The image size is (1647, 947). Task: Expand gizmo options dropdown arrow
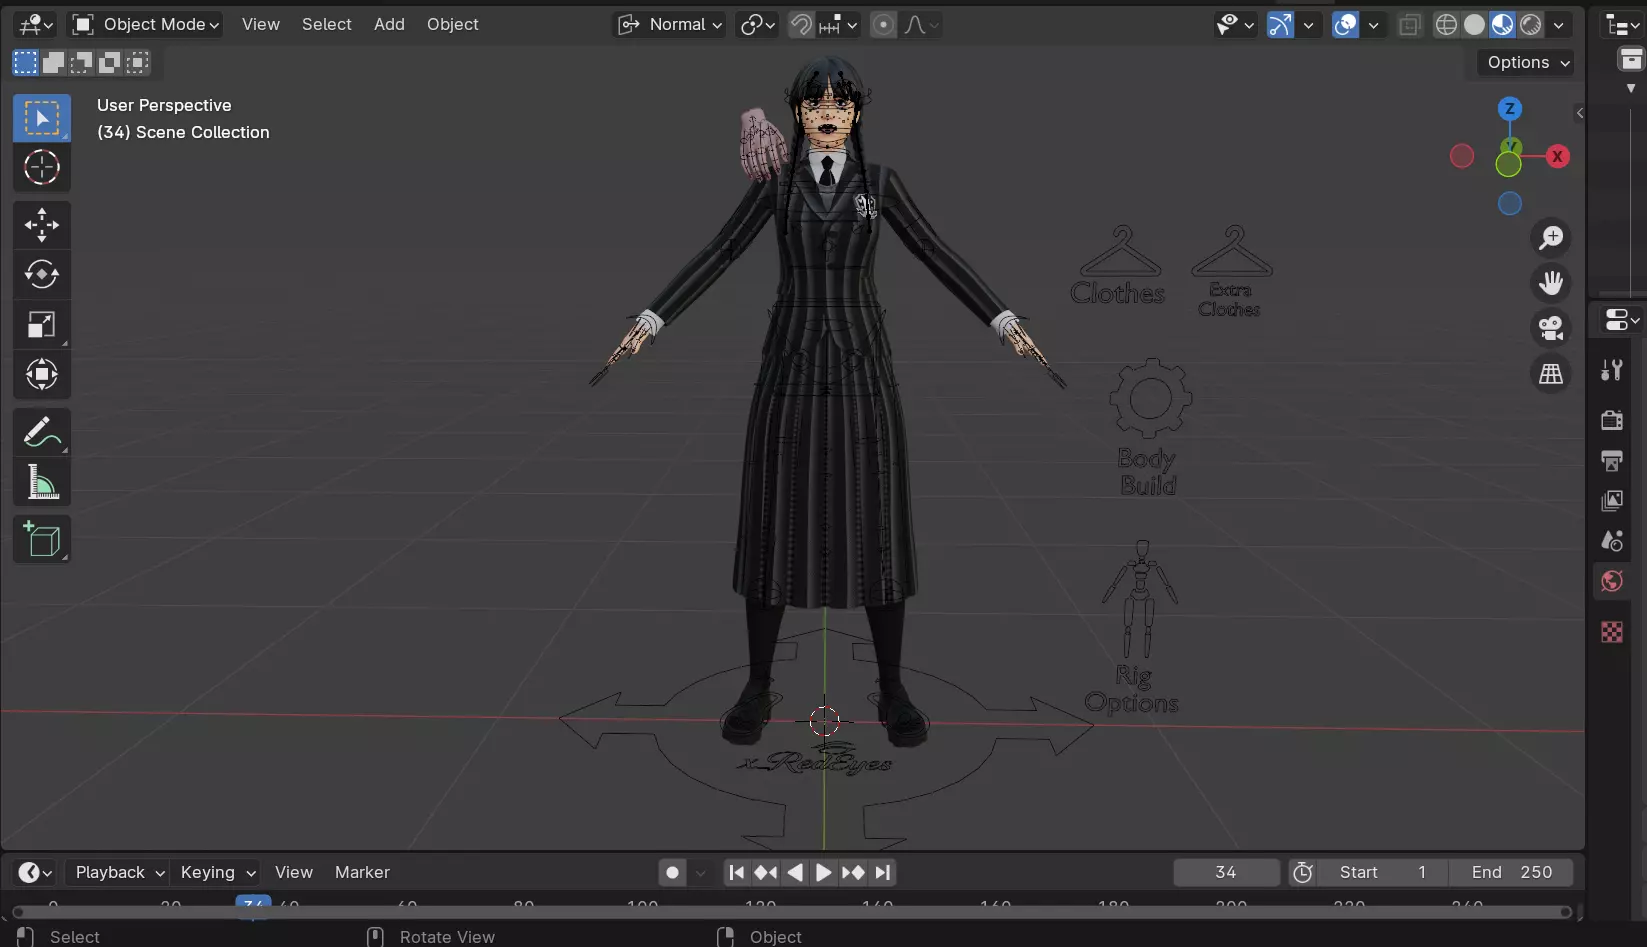point(1308,24)
